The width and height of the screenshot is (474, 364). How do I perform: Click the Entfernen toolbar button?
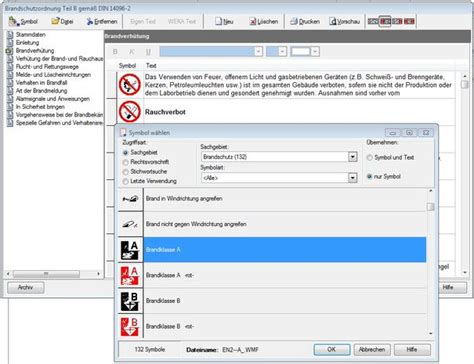(102, 22)
